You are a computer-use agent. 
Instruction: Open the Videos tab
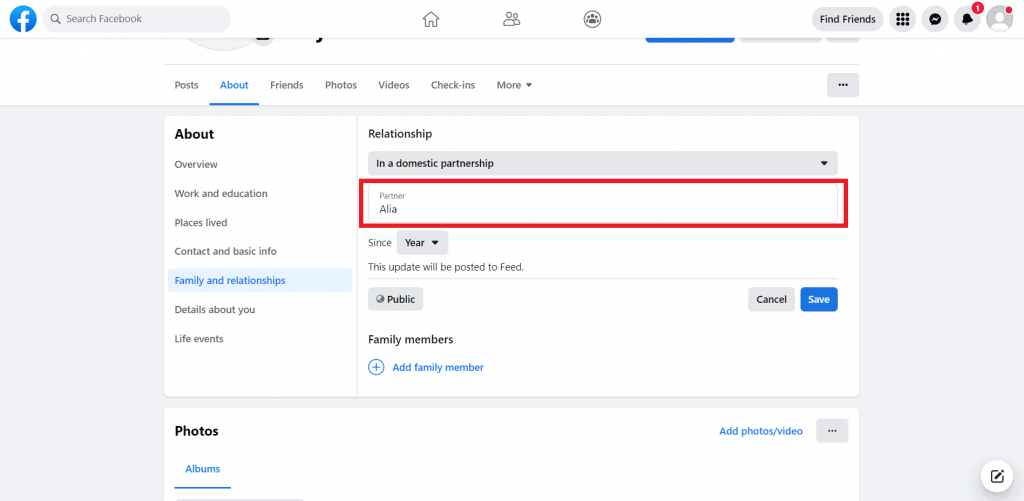tap(394, 85)
